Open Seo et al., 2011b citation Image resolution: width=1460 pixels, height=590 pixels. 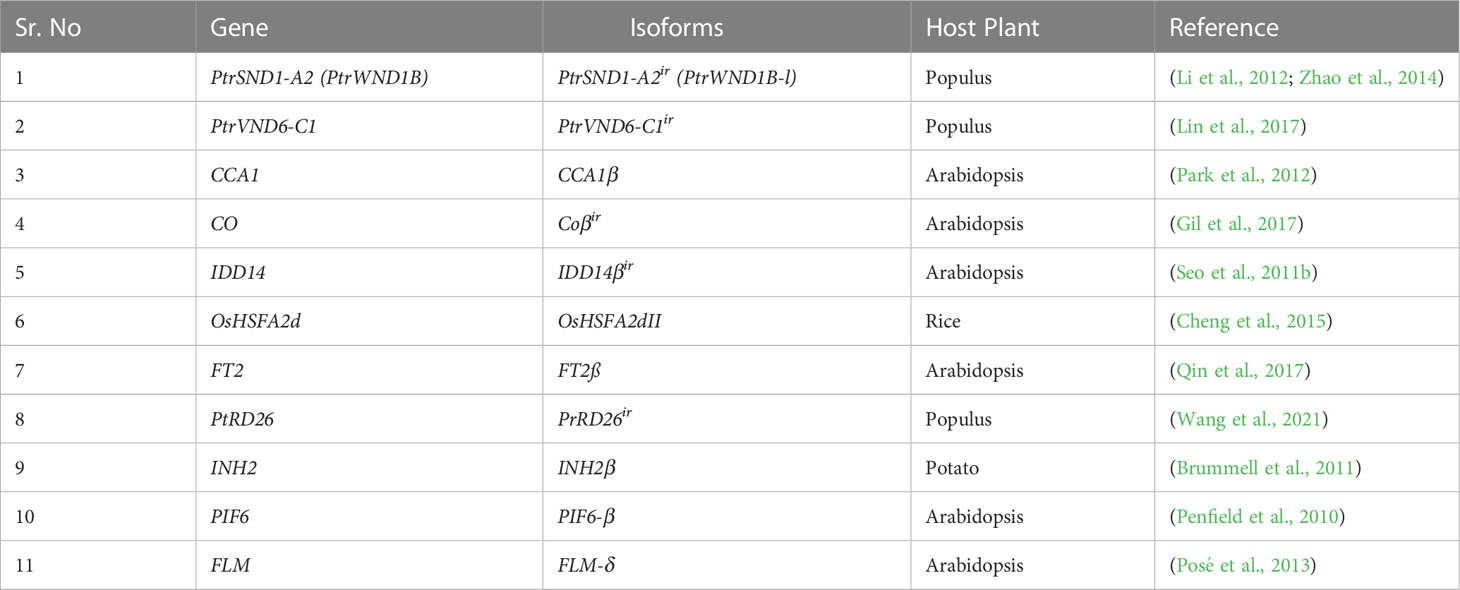[x=1242, y=273]
